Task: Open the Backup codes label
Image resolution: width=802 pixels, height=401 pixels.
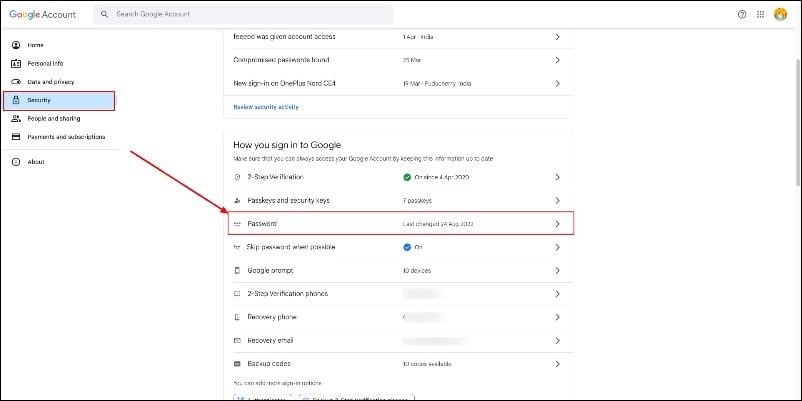Action: click(269, 364)
